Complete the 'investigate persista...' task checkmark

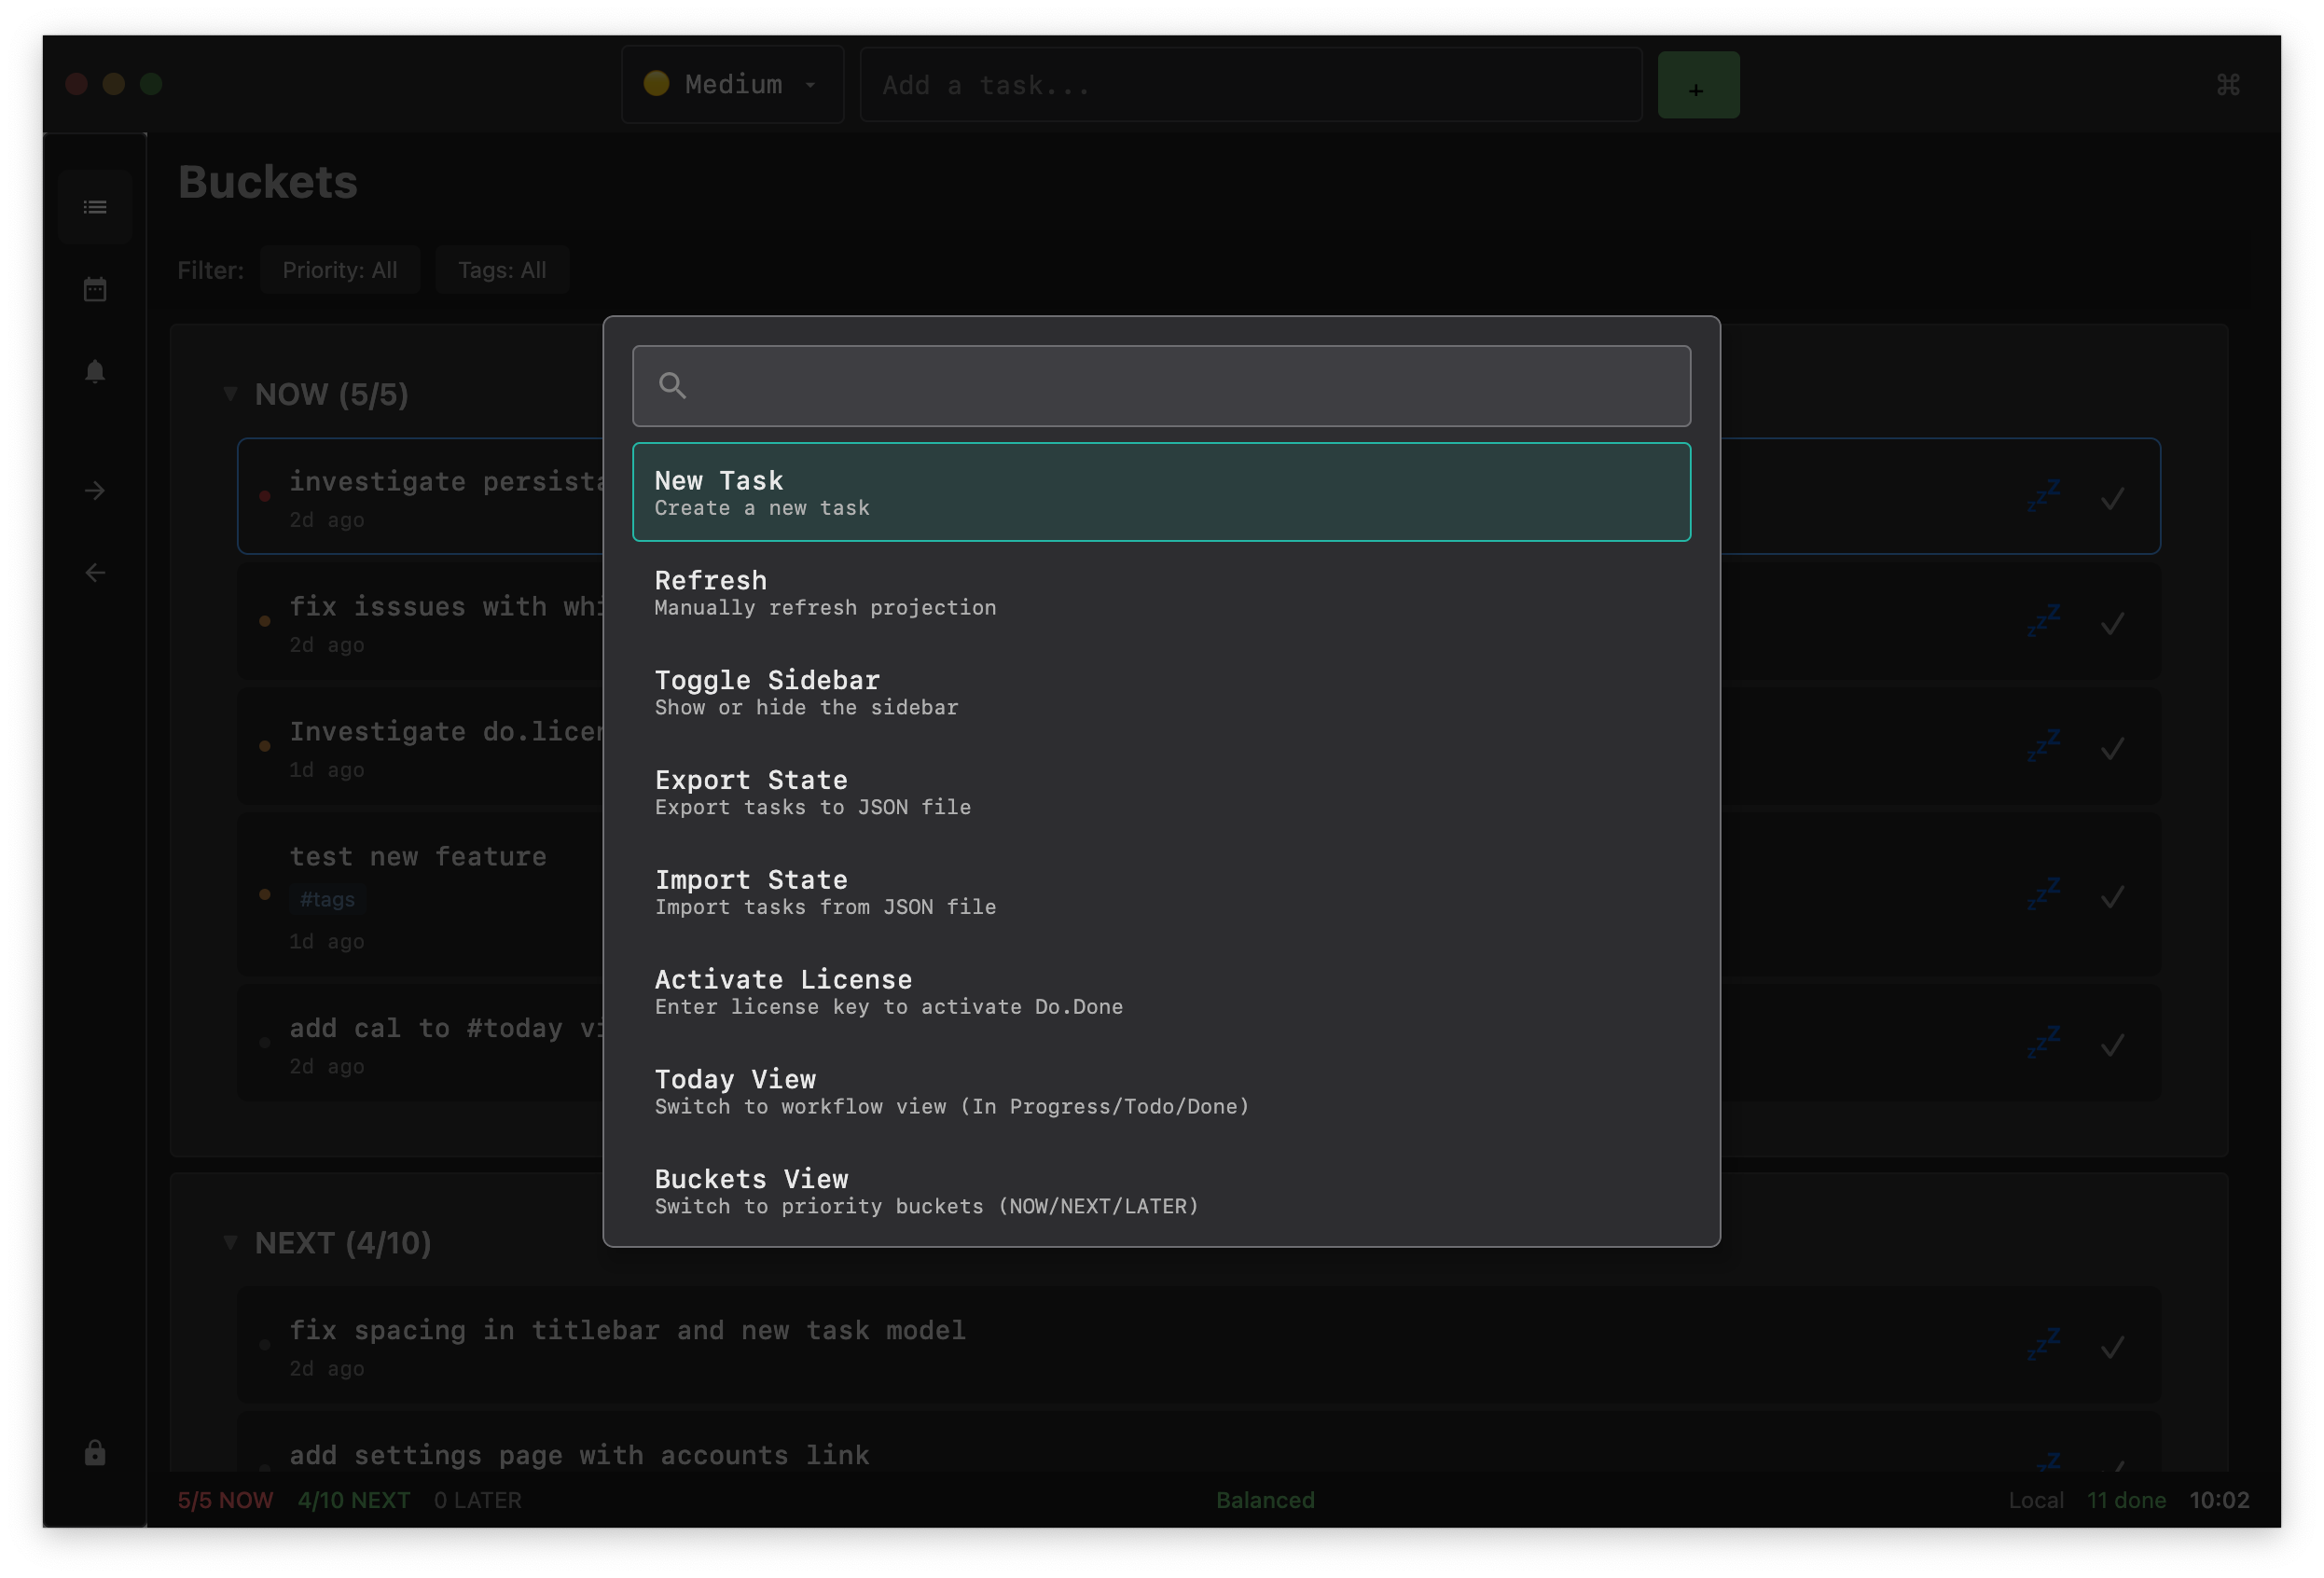[x=2113, y=496]
